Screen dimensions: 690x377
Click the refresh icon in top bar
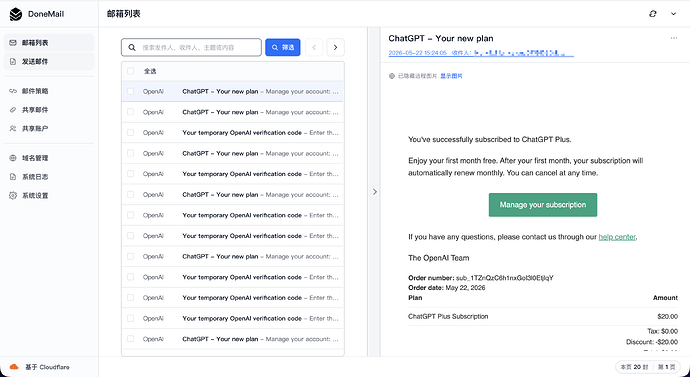(x=653, y=14)
